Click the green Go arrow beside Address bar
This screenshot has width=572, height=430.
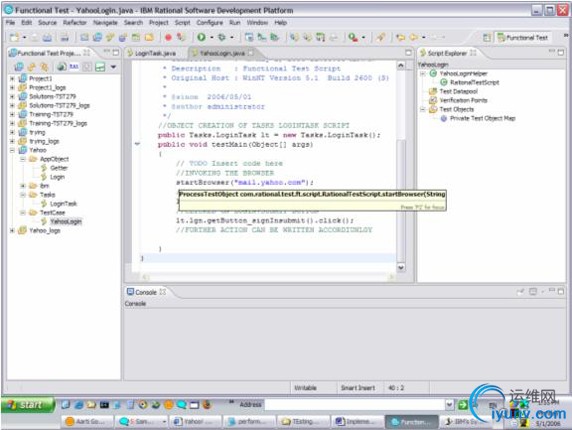463,405
